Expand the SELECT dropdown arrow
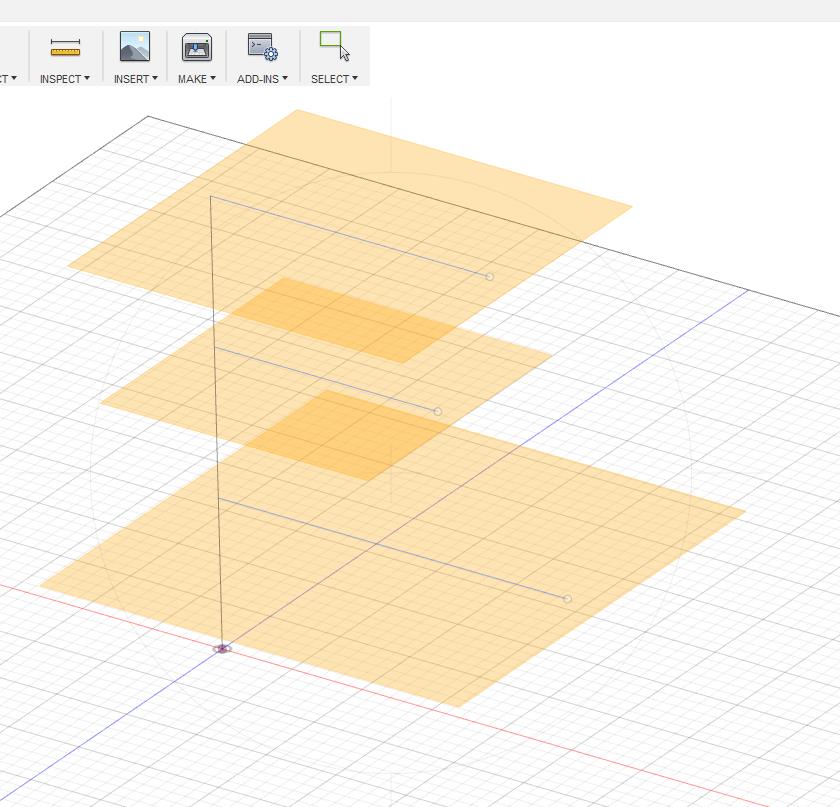 [354, 80]
